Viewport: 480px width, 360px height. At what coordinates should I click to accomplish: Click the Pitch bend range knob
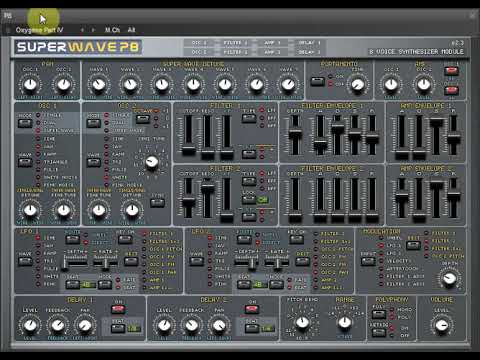345,322
